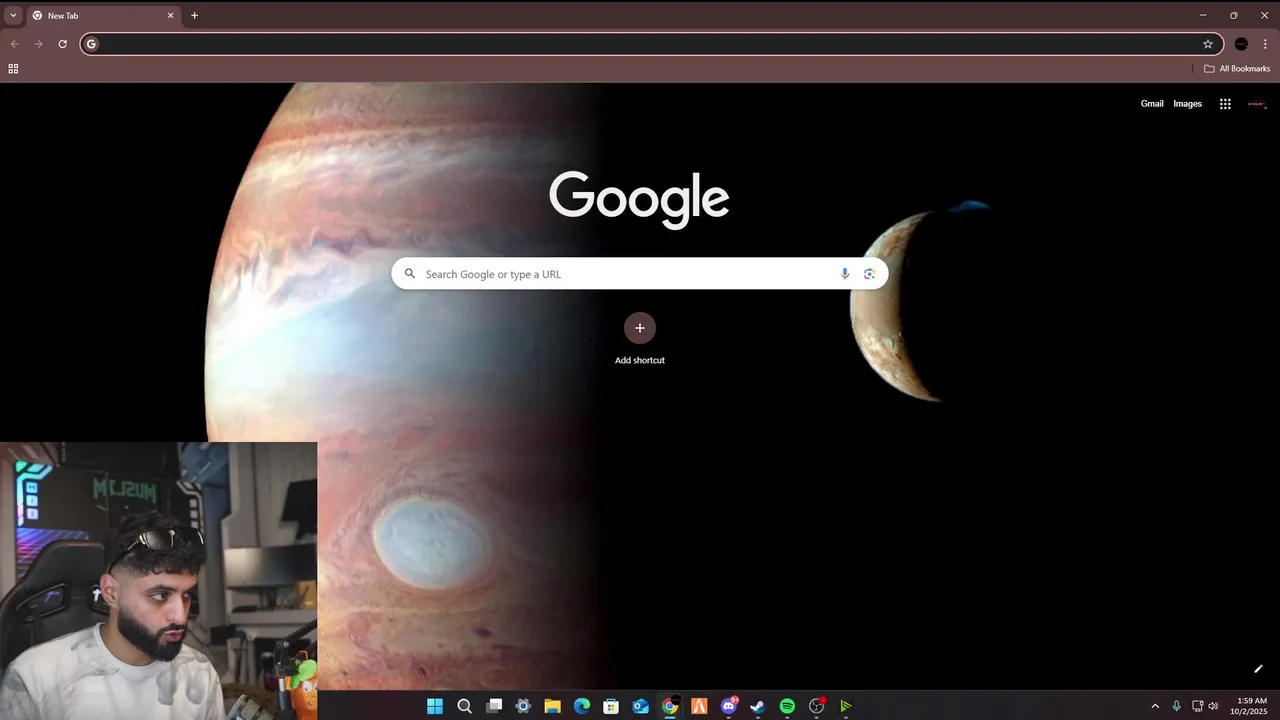Image resolution: width=1280 pixels, height=720 pixels.
Task: Open the All Bookmarks folder
Action: click(x=1237, y=69)
